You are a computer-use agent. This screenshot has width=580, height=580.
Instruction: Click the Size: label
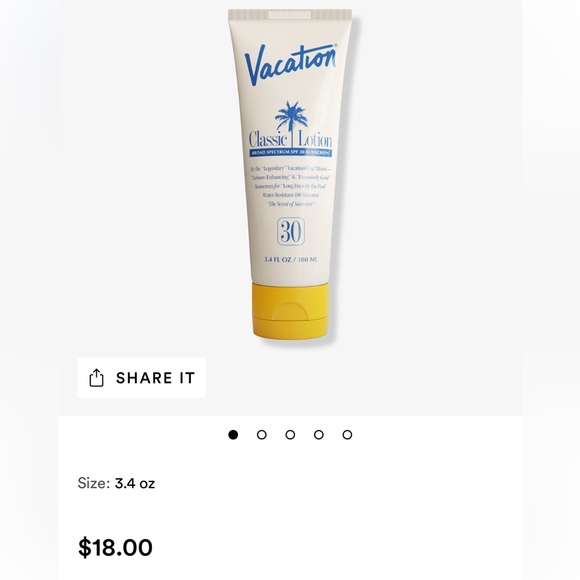(x=94, y=483)
